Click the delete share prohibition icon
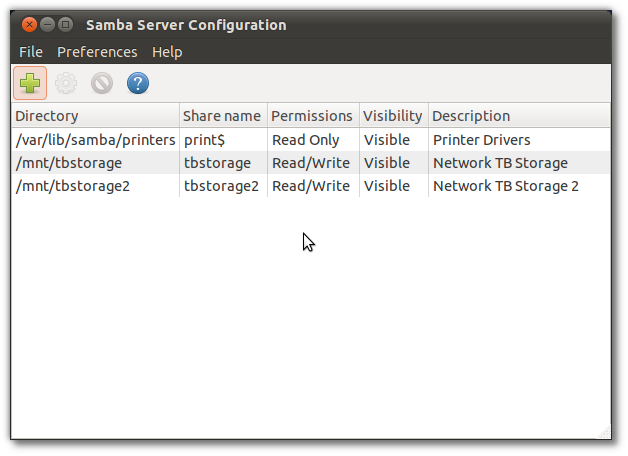The image size is (628, 456). (x=102, y=83)
